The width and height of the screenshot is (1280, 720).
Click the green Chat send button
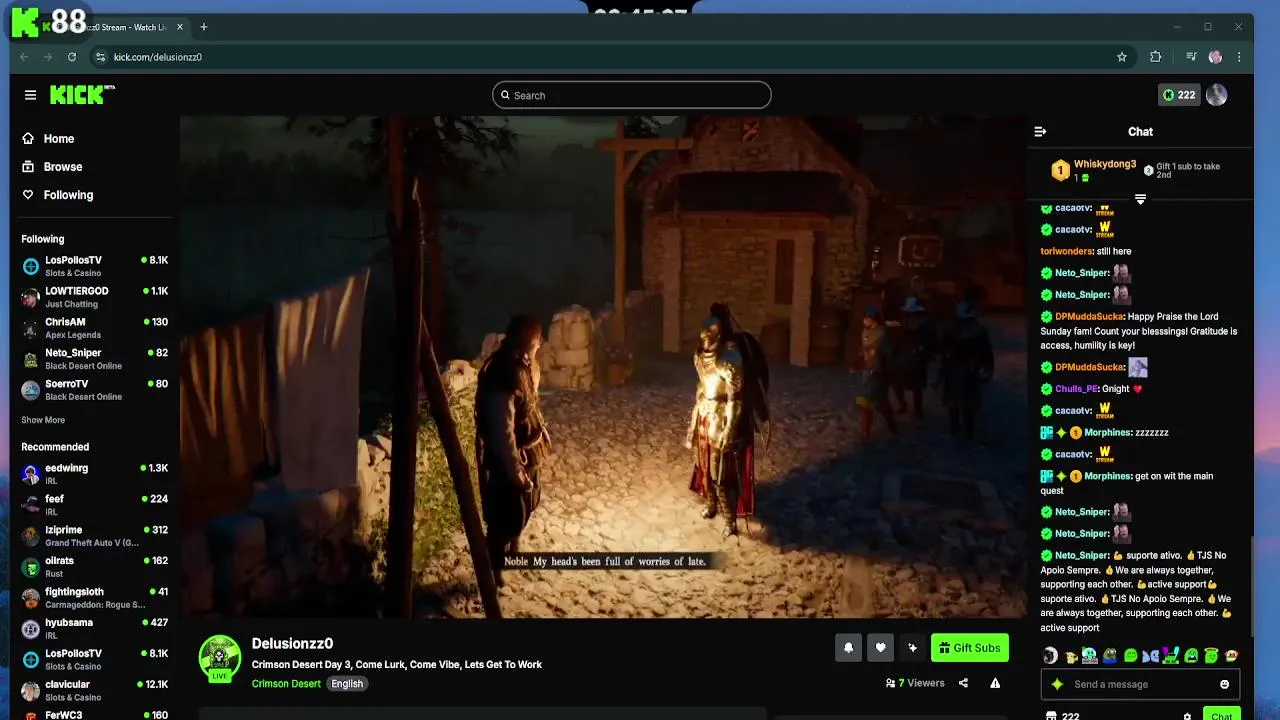1221,714
